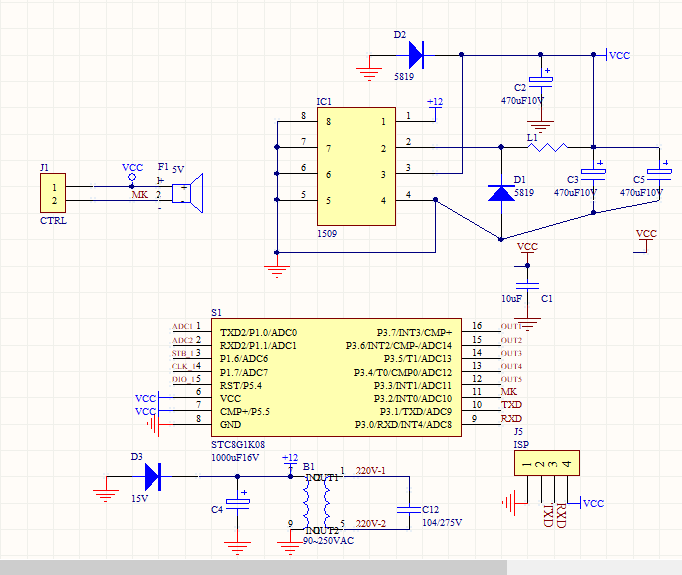Click the 220V-1 net label
The width and height of the screenshot is (682, 575).
[371, 471]
